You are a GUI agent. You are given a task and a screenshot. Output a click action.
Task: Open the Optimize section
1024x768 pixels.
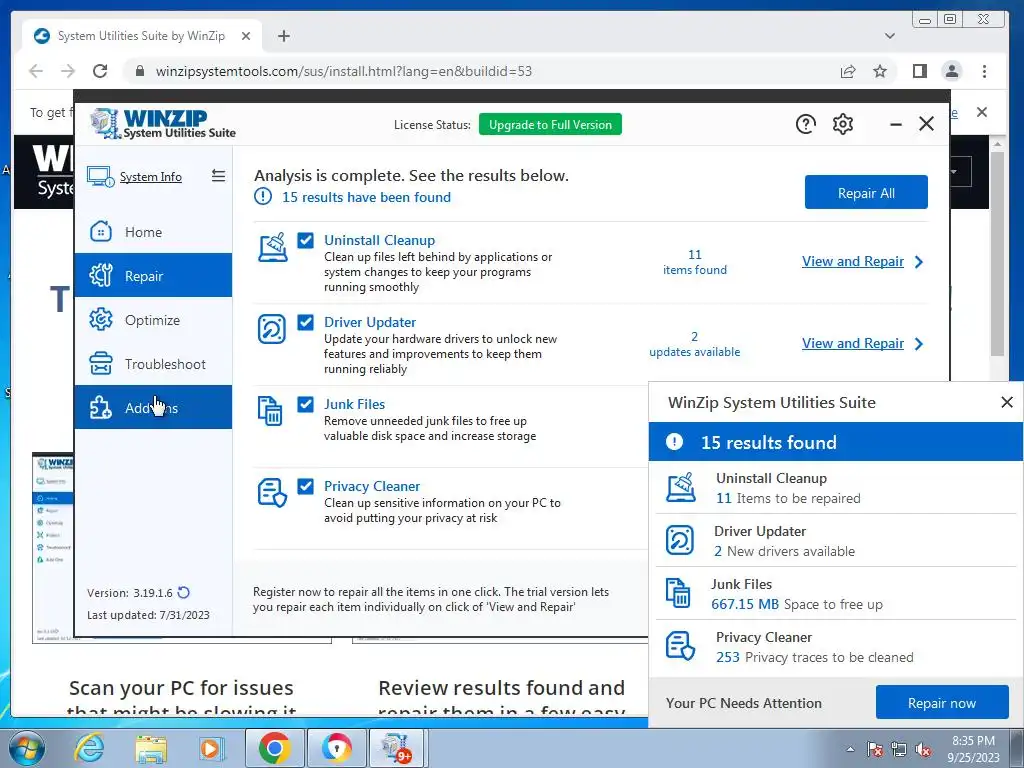[153, 320]
